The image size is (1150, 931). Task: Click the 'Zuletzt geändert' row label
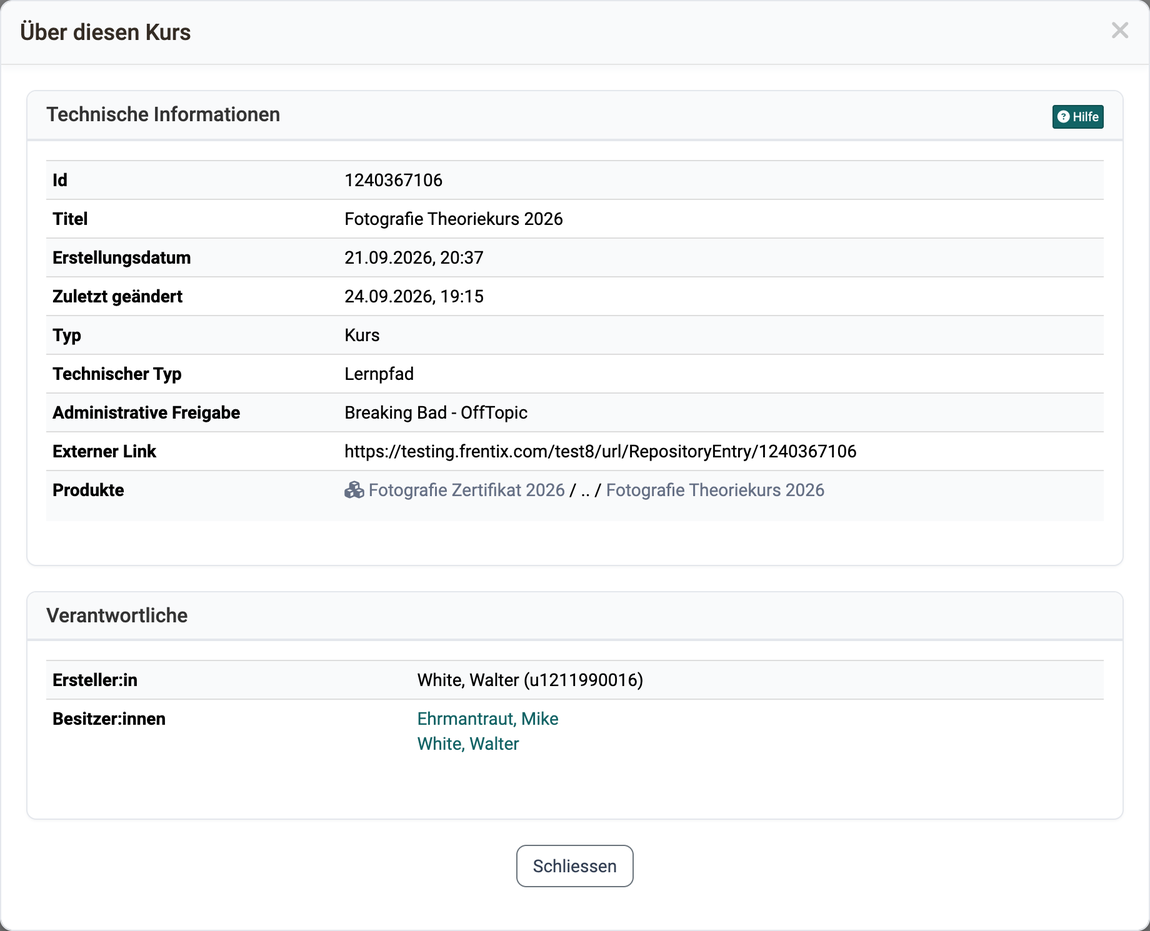tap(117, 296)
